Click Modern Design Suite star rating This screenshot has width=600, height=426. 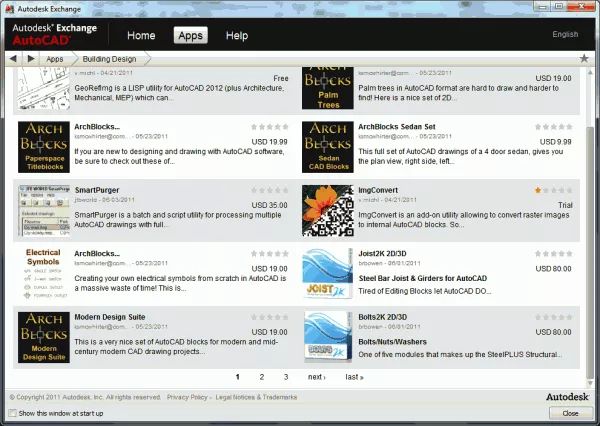[x=270, y=317]
